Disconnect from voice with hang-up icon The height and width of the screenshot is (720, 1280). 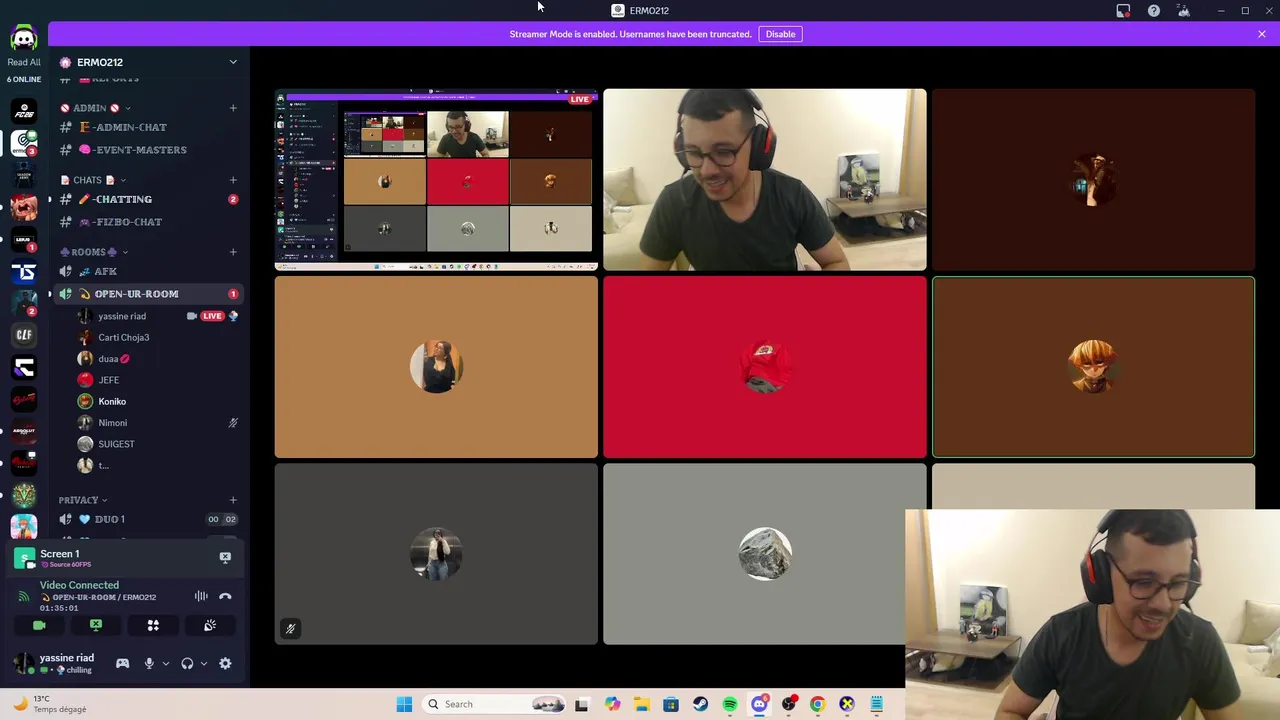coord(225,596)
